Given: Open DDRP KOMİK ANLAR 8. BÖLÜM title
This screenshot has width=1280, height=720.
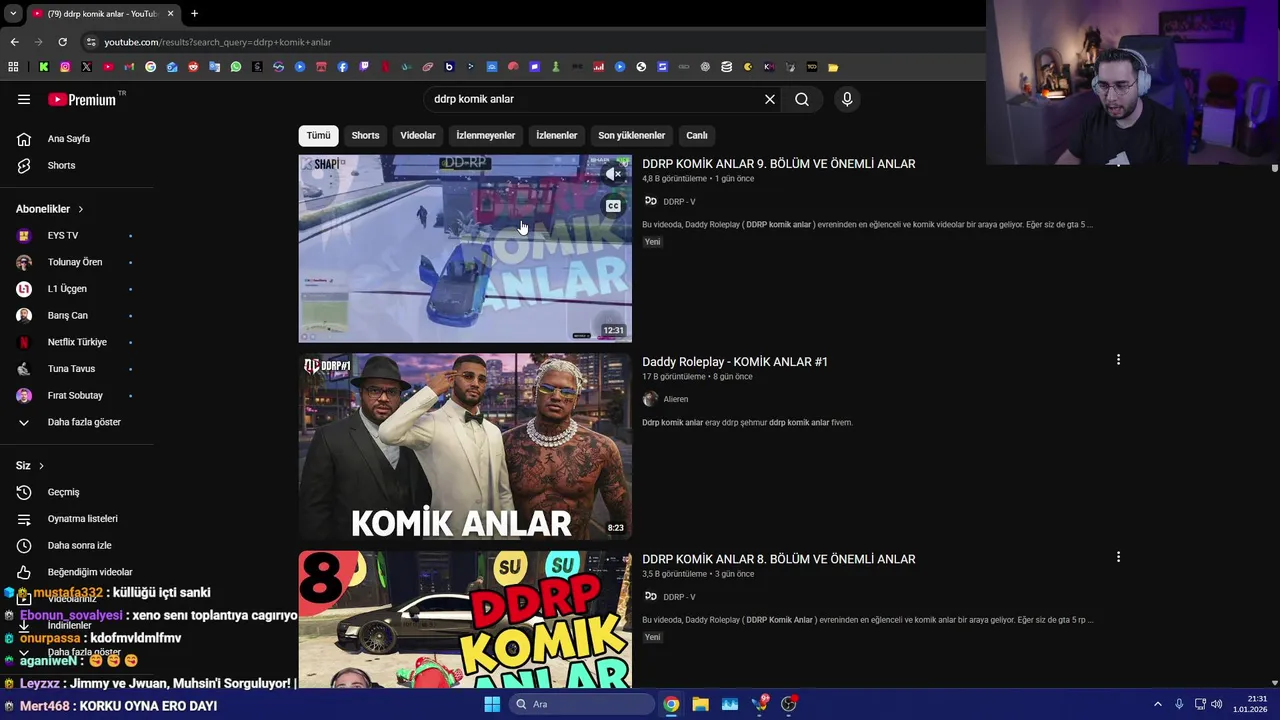Looking at the screenshot, I should coord(779,559).
